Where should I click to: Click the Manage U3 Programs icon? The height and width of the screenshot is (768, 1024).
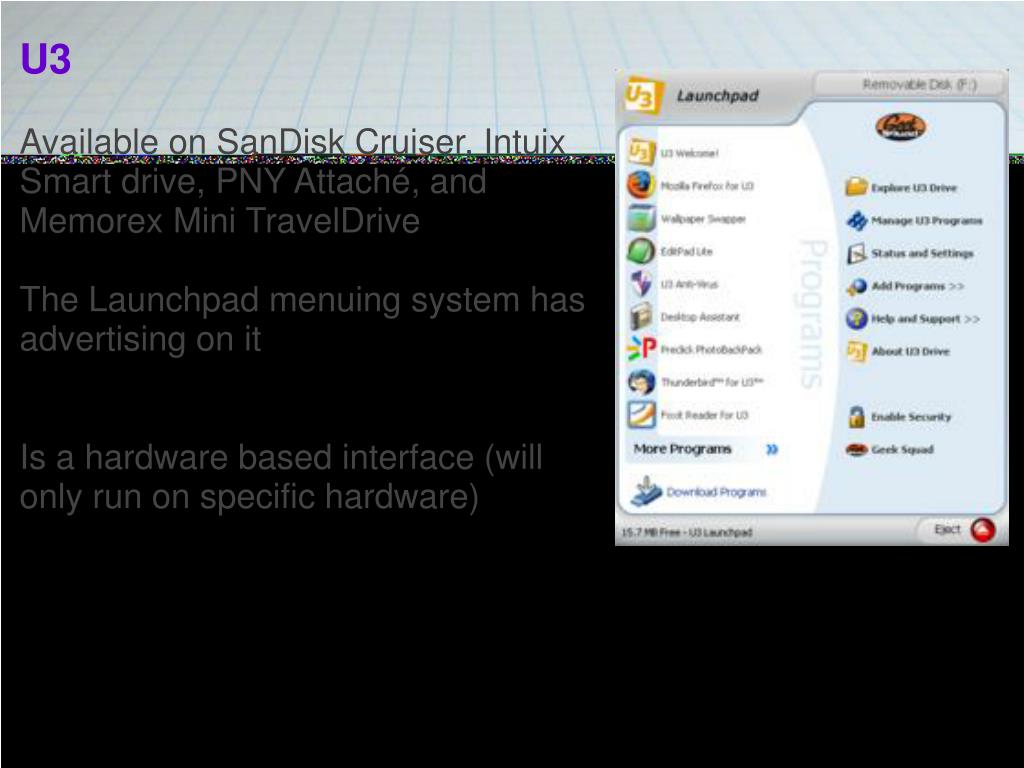tap(856, 220)
